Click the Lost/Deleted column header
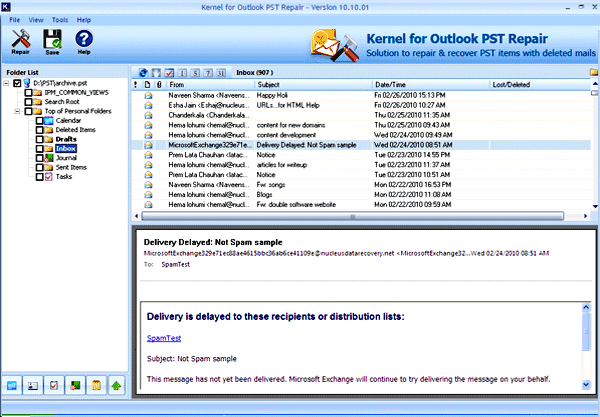The image size is (600, 417). [x=540, y=85]
